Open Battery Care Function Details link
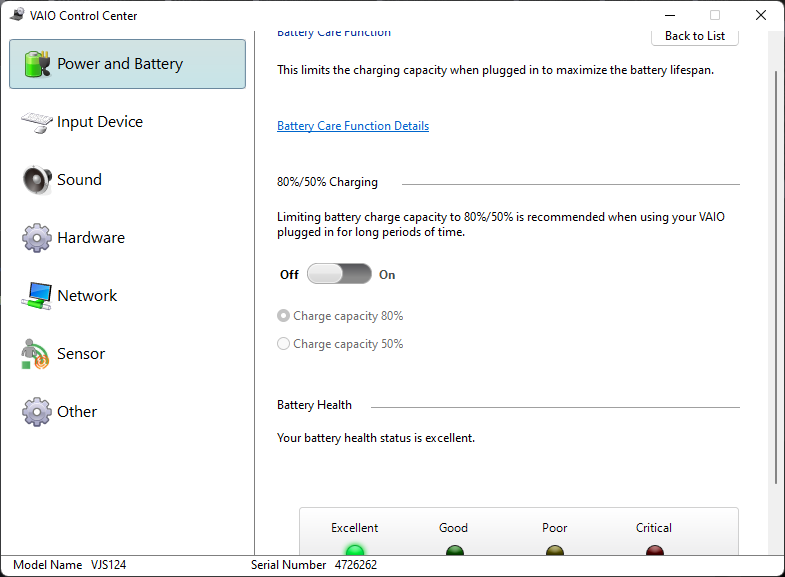Image resolution: width=785 pixels, height=577 pixels. (x=353, y=126)
